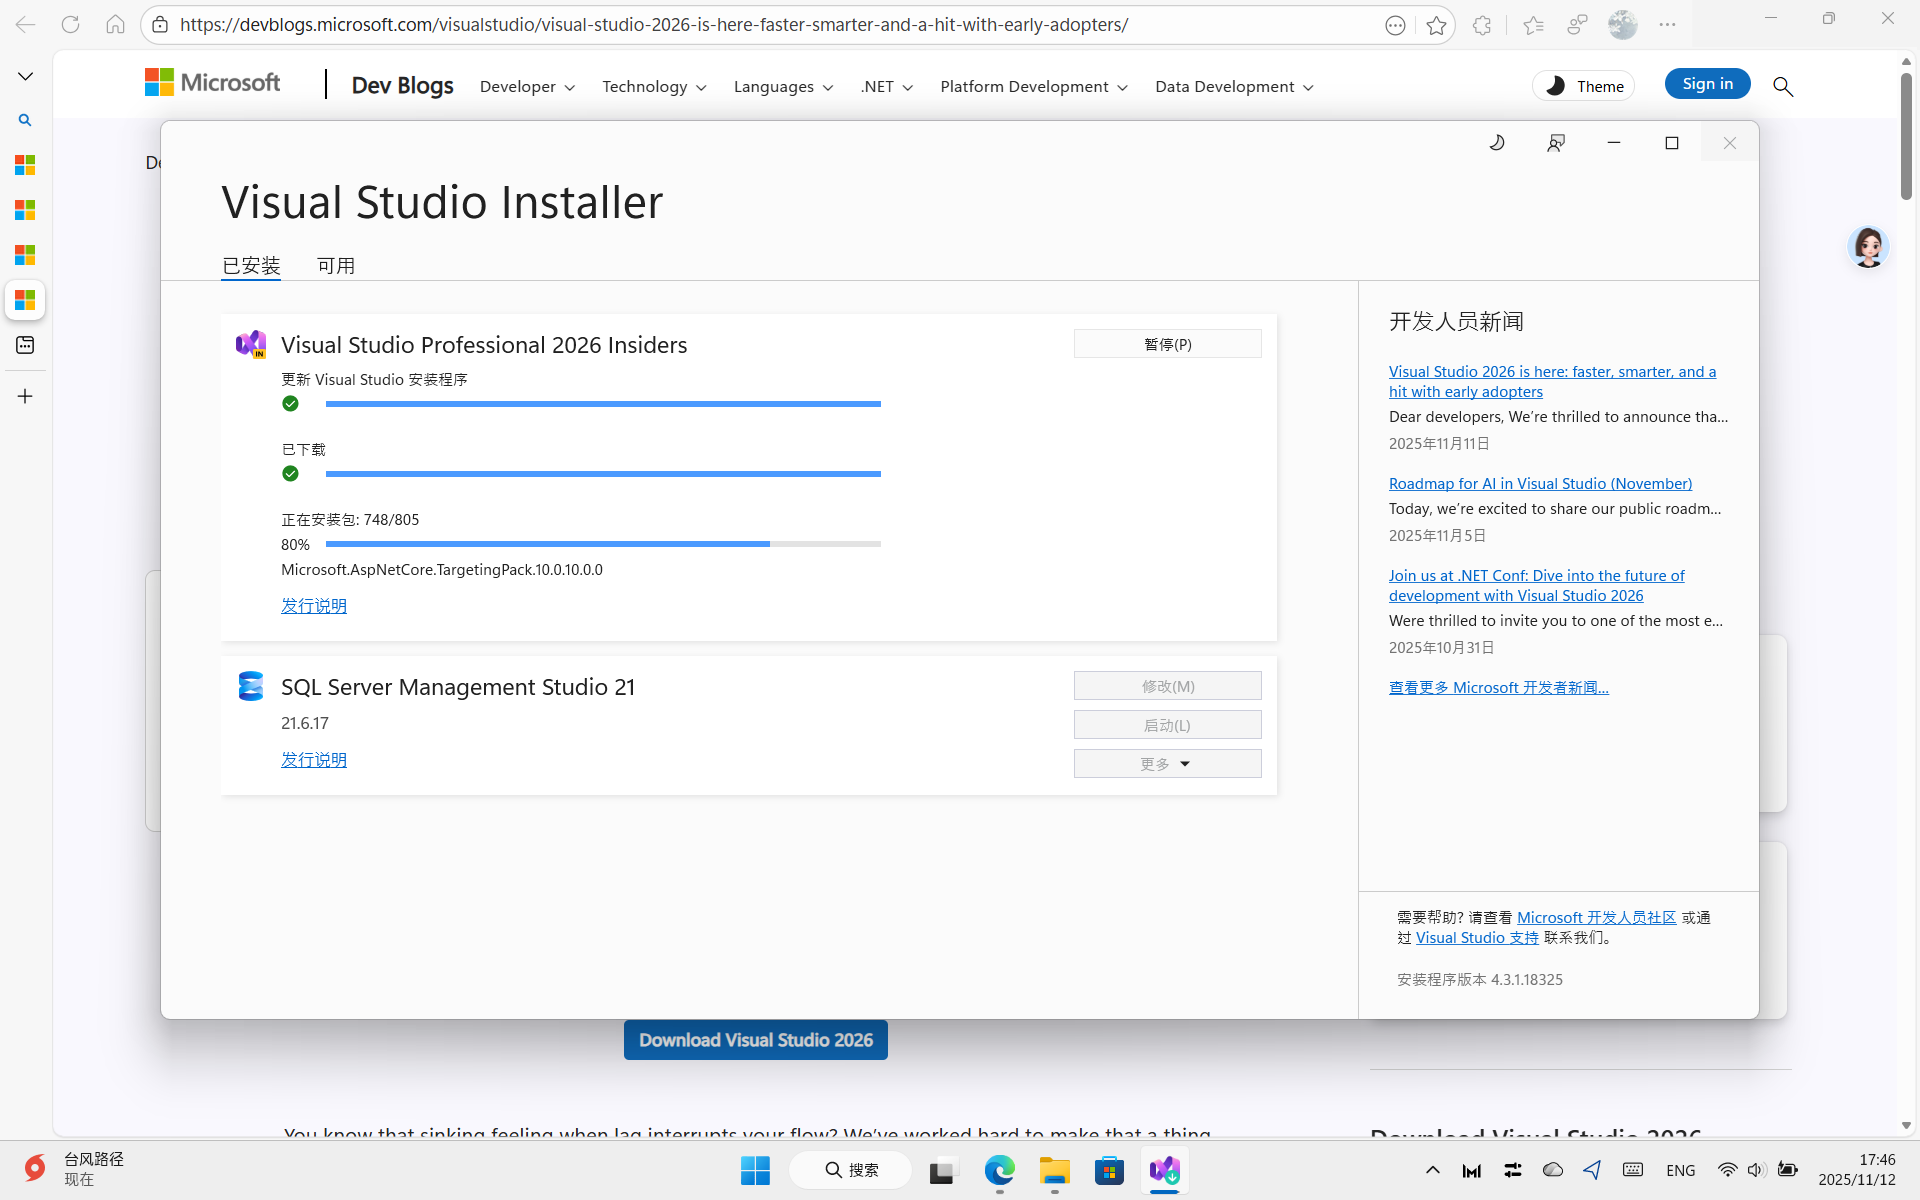Viewport: 1920px width, 1200px height.
Task: Expand the Developer menu dropdown
Action: click(x=527, y=87)
